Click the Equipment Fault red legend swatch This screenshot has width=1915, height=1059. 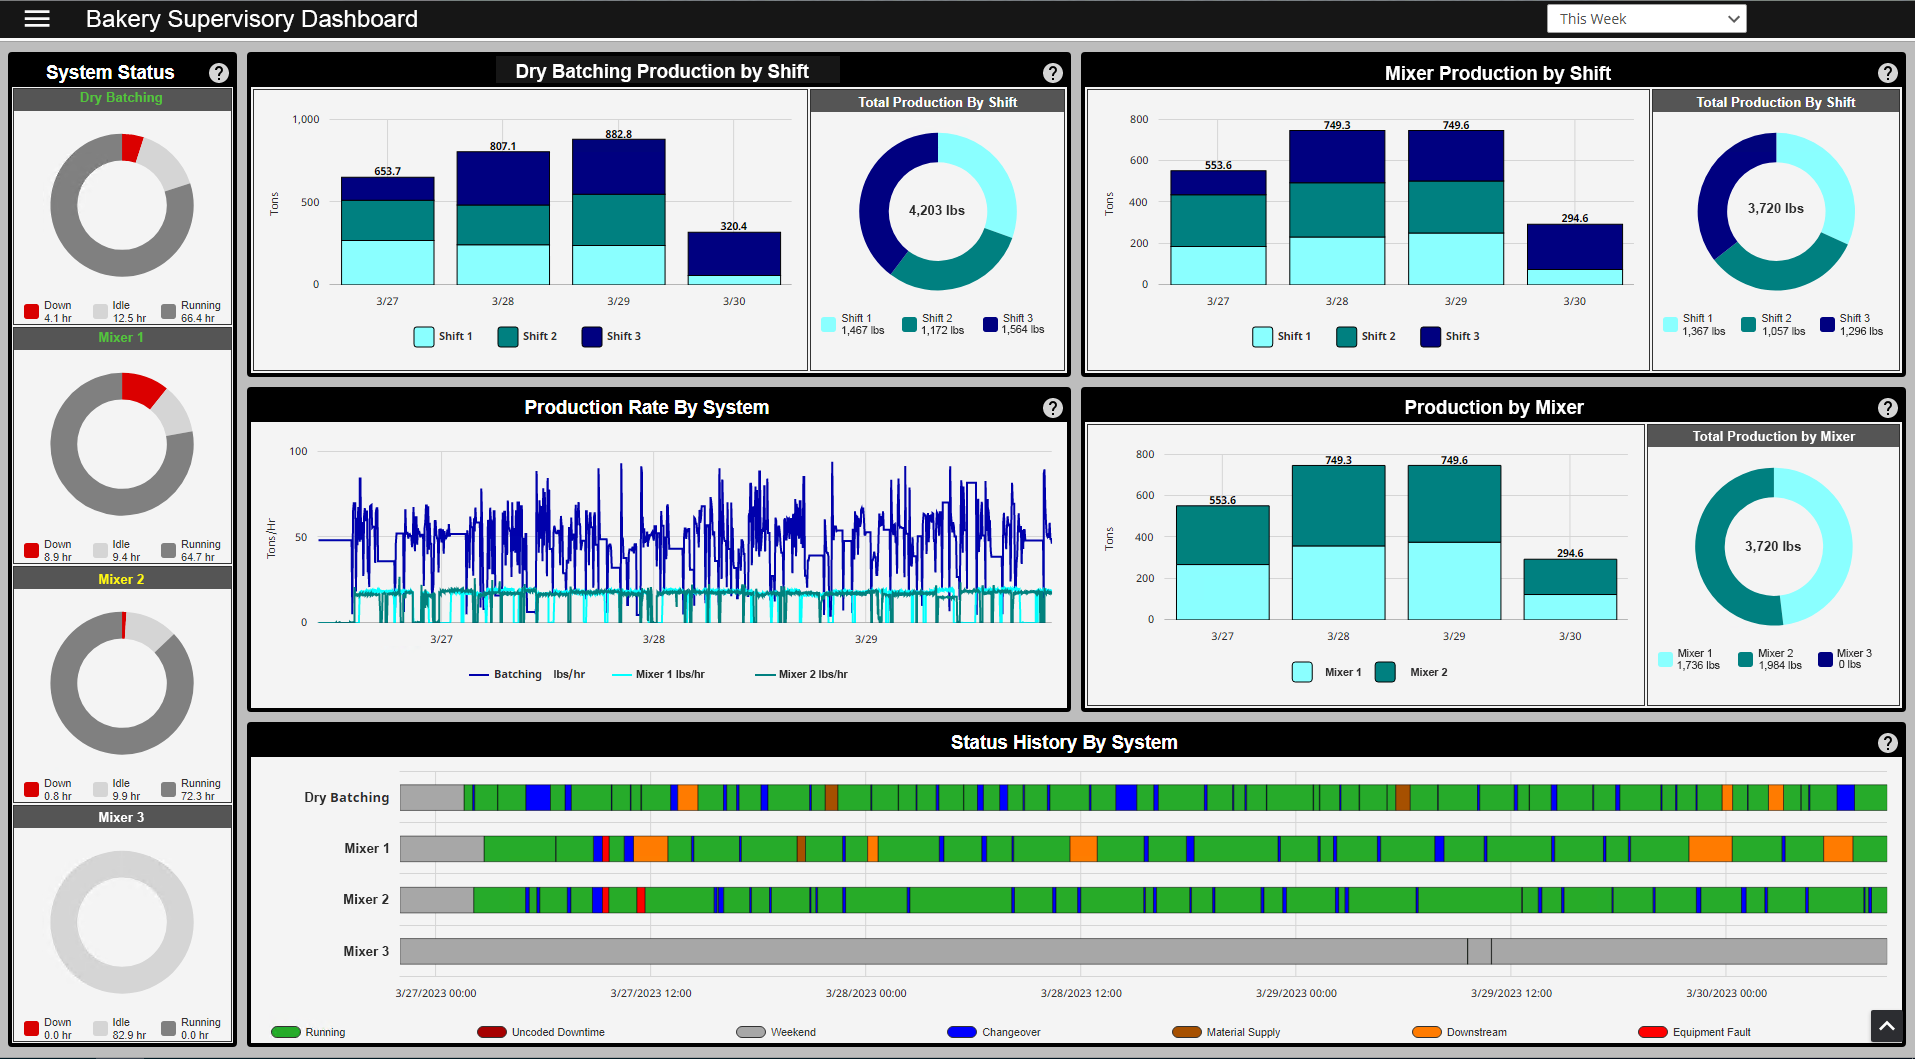1653,1032
